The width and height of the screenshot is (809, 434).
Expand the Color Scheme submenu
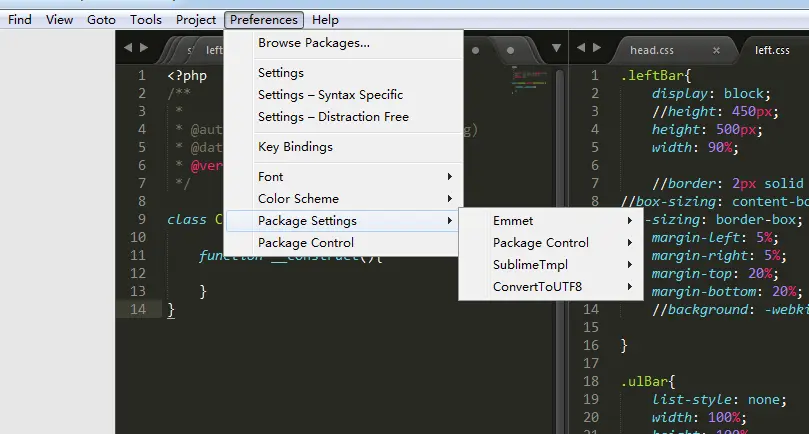(x=343, y=199)
